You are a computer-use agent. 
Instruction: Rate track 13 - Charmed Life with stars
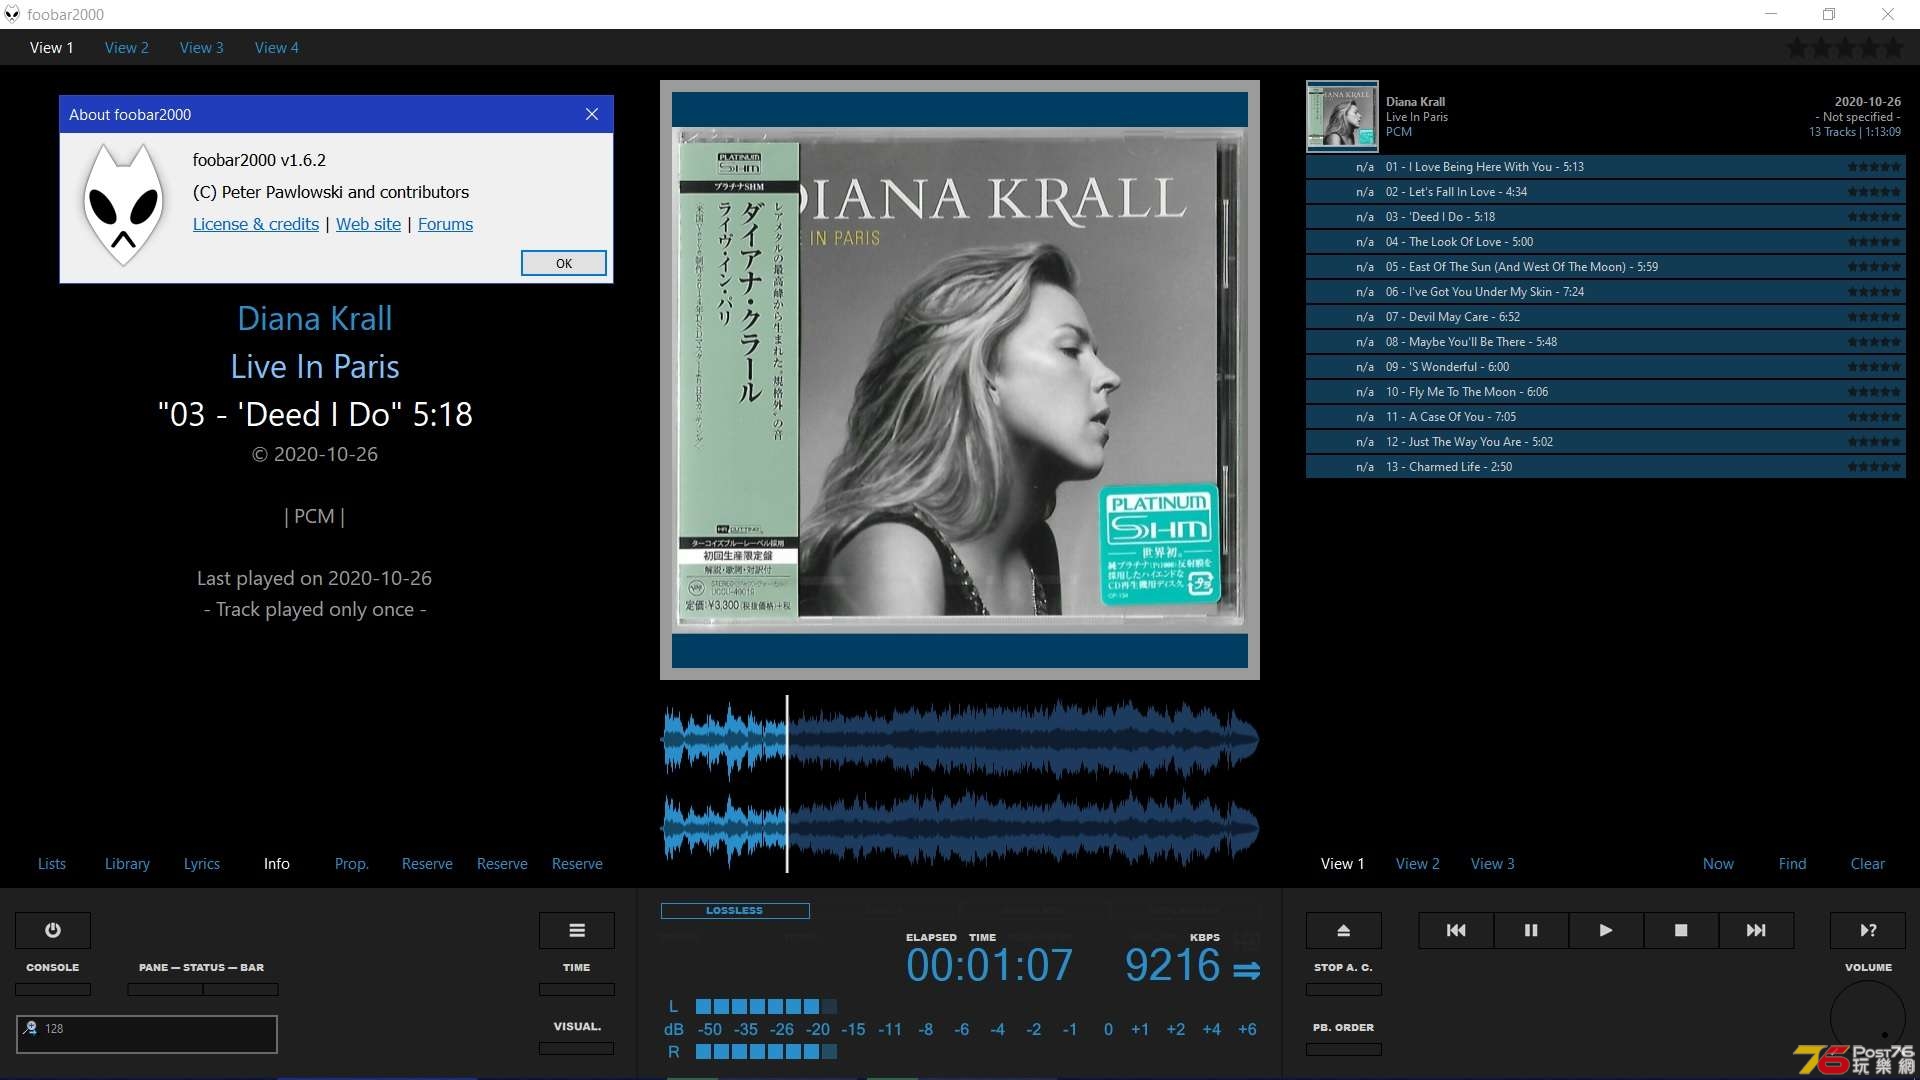(x=1874, y=467)
